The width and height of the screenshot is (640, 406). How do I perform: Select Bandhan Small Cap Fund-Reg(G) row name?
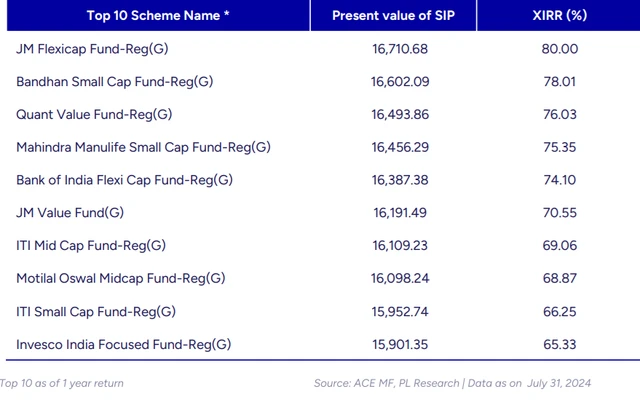pos(115,82)
